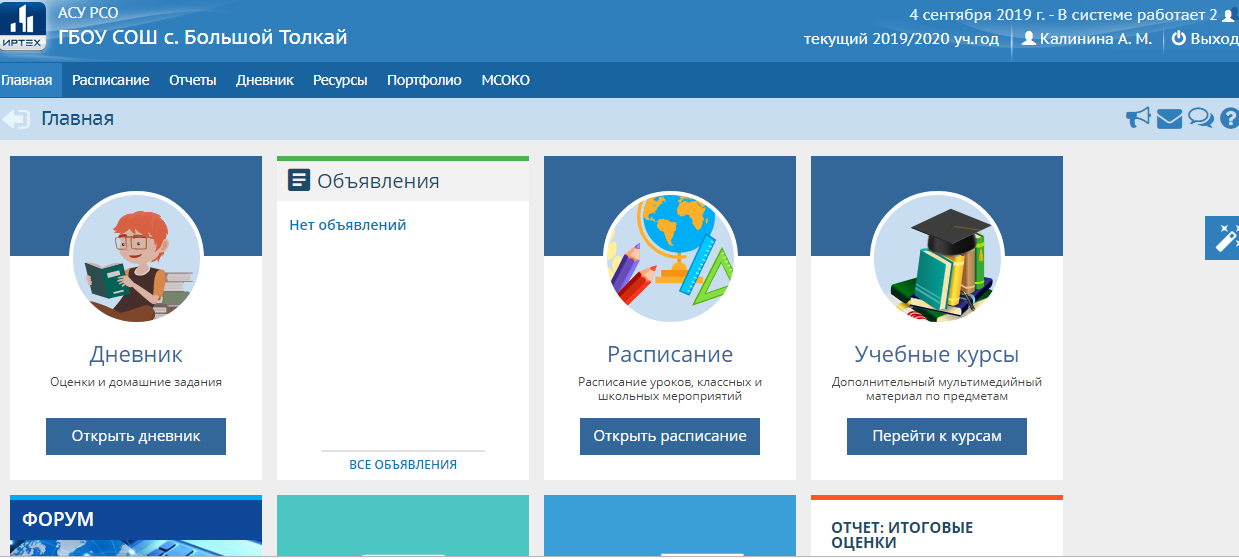Open the Отчеты menu
This screenshot has height=559, width=1239.
click(x=193, y=80)
